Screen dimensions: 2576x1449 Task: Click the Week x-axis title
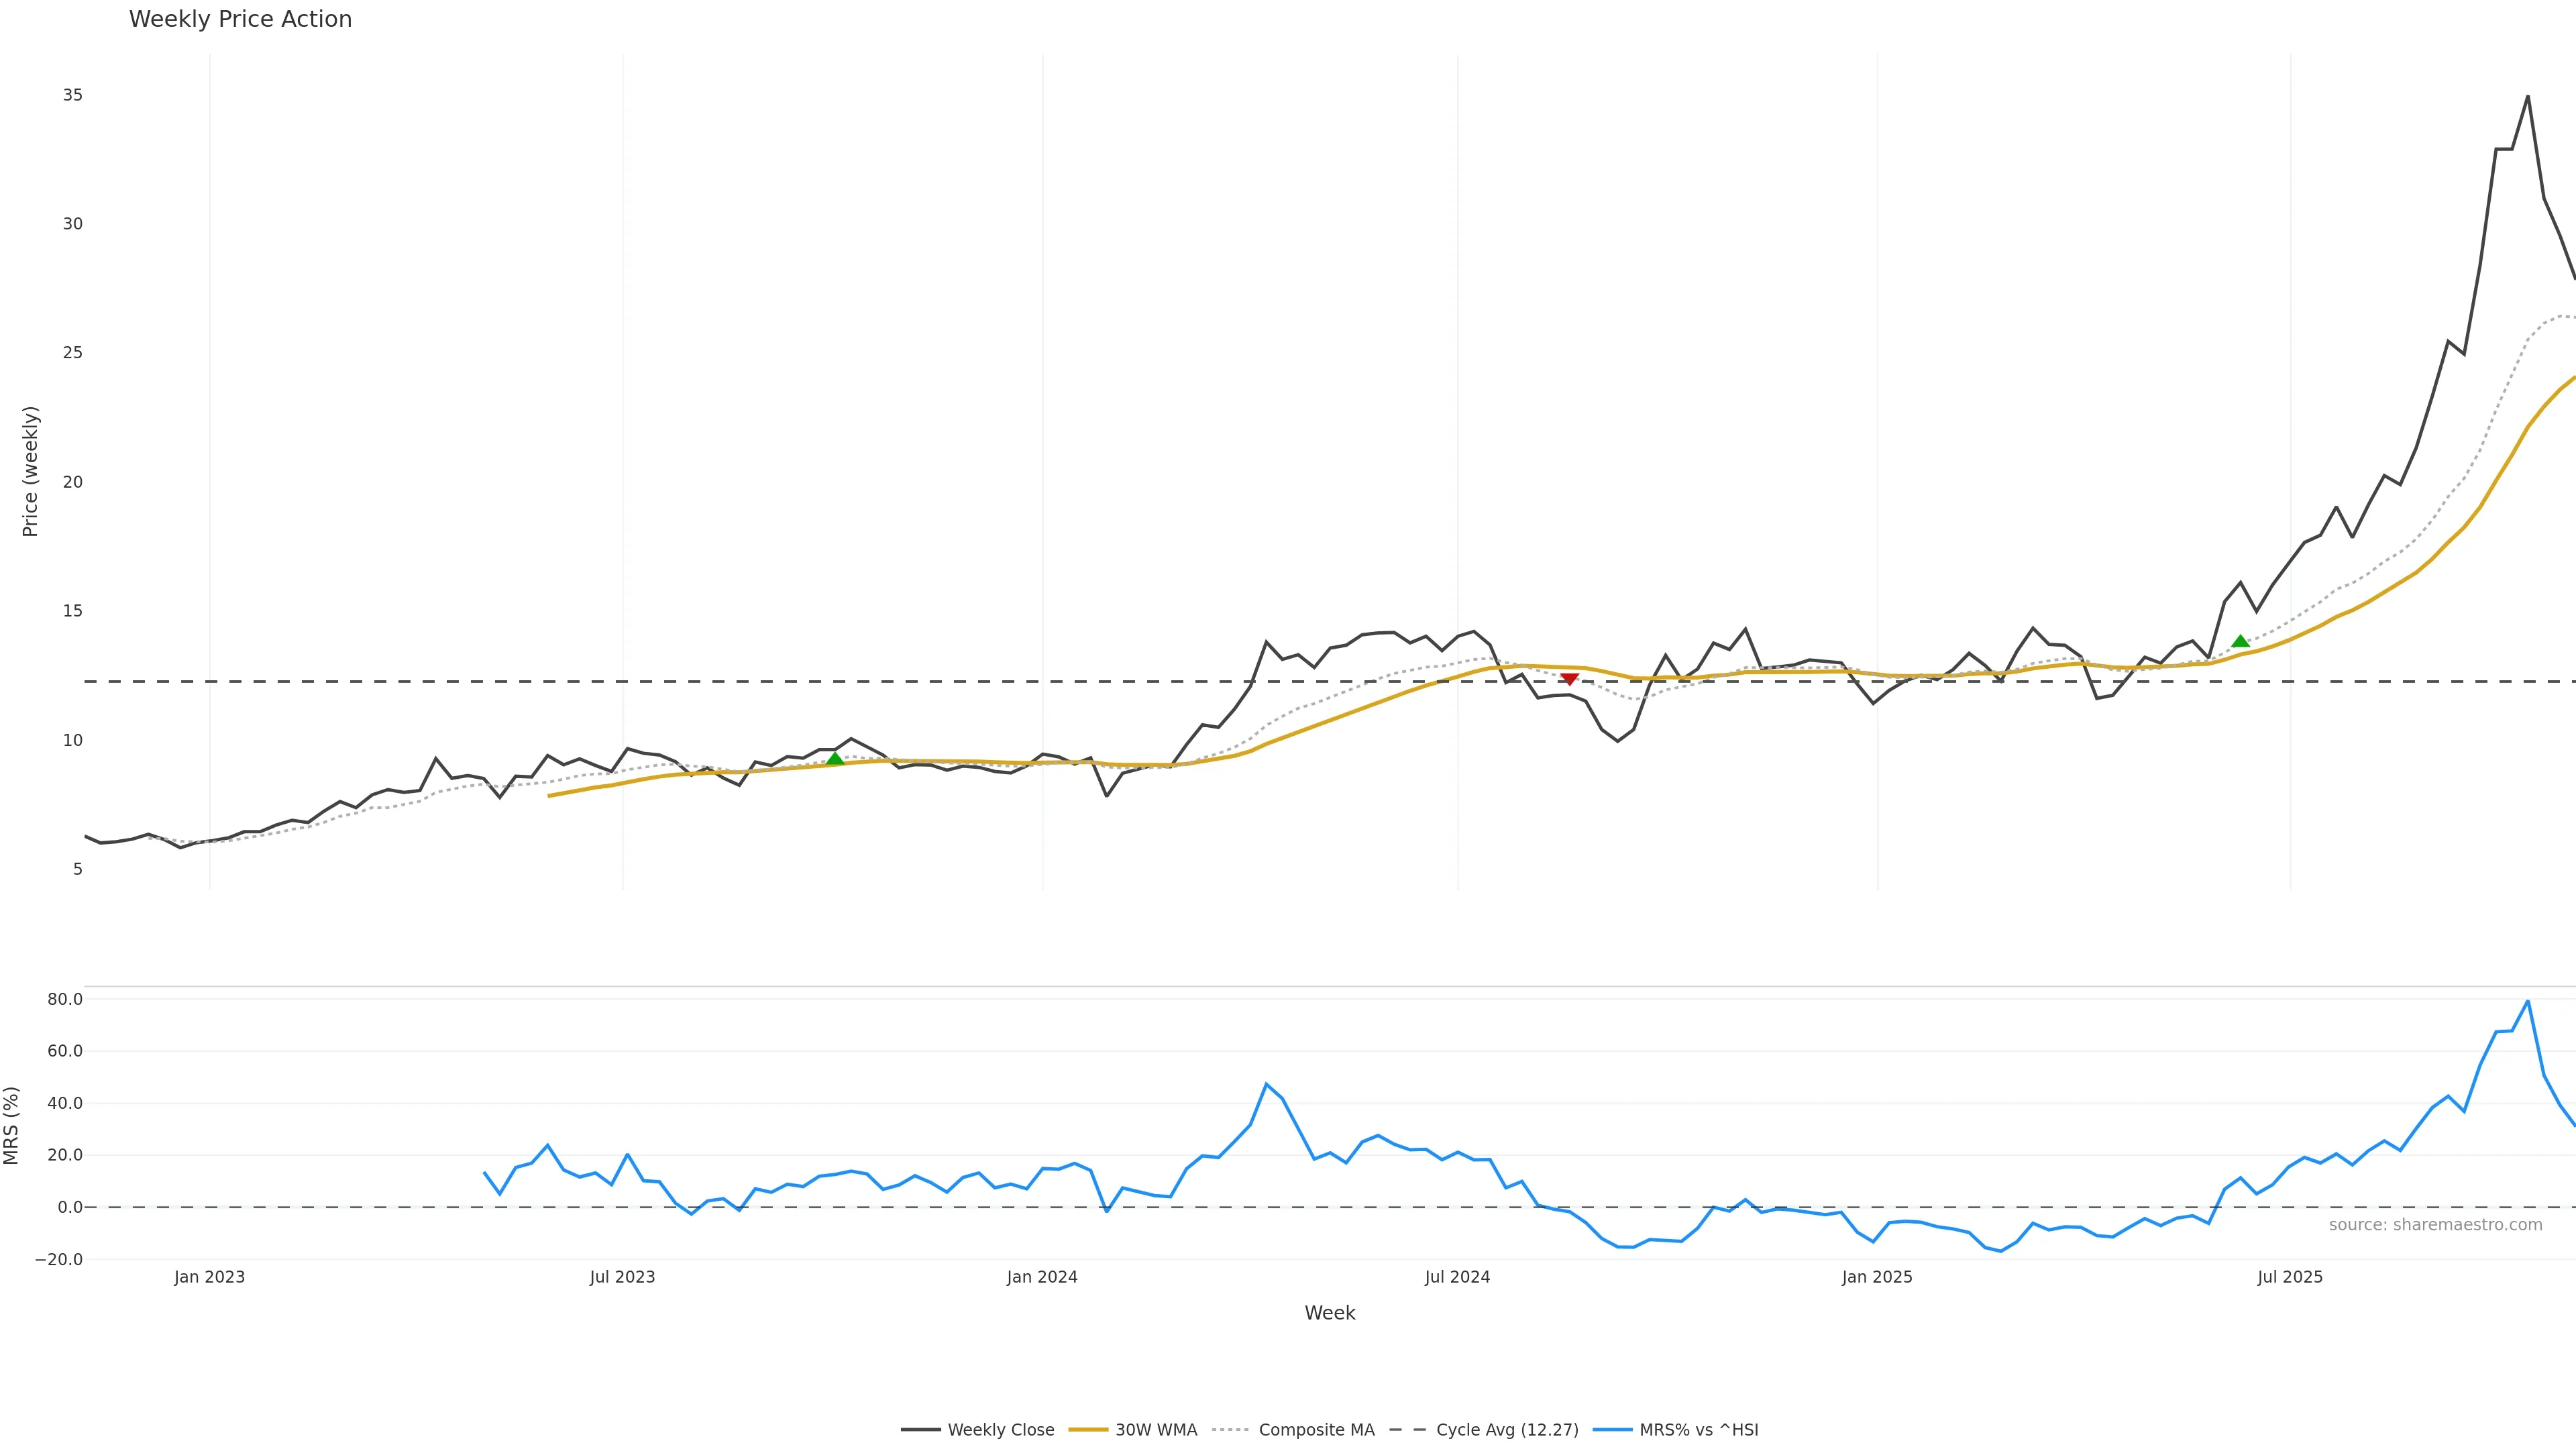click(1329, 1313)
